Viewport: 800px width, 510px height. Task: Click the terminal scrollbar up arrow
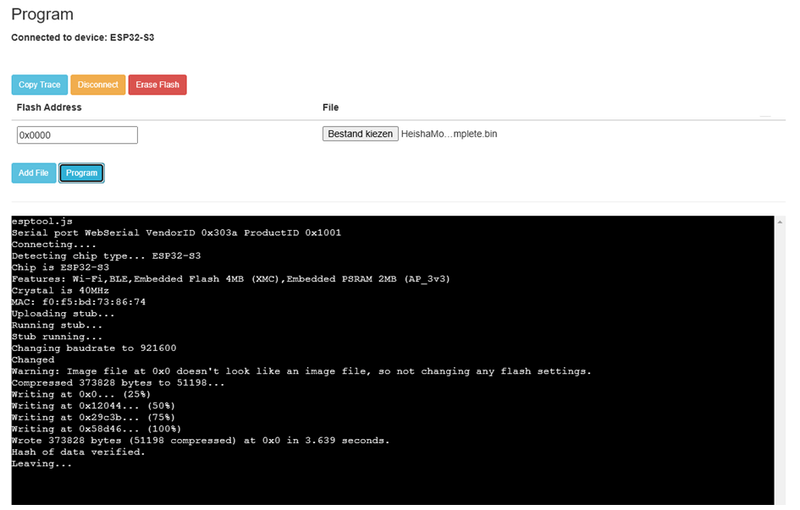coord(780,222)
